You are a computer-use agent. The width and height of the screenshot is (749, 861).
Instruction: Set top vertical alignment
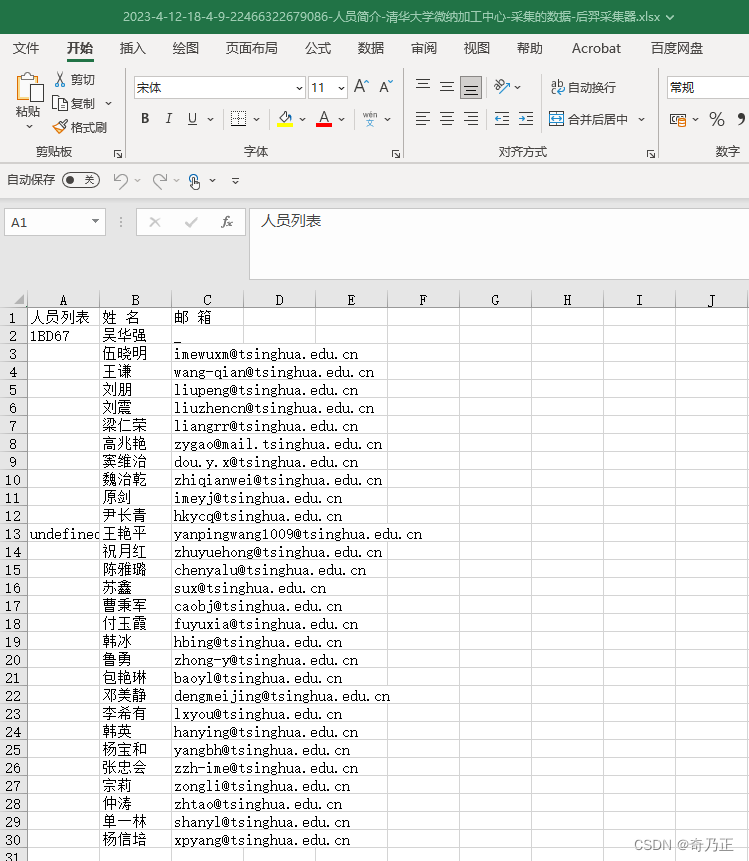tap(423, 86)
